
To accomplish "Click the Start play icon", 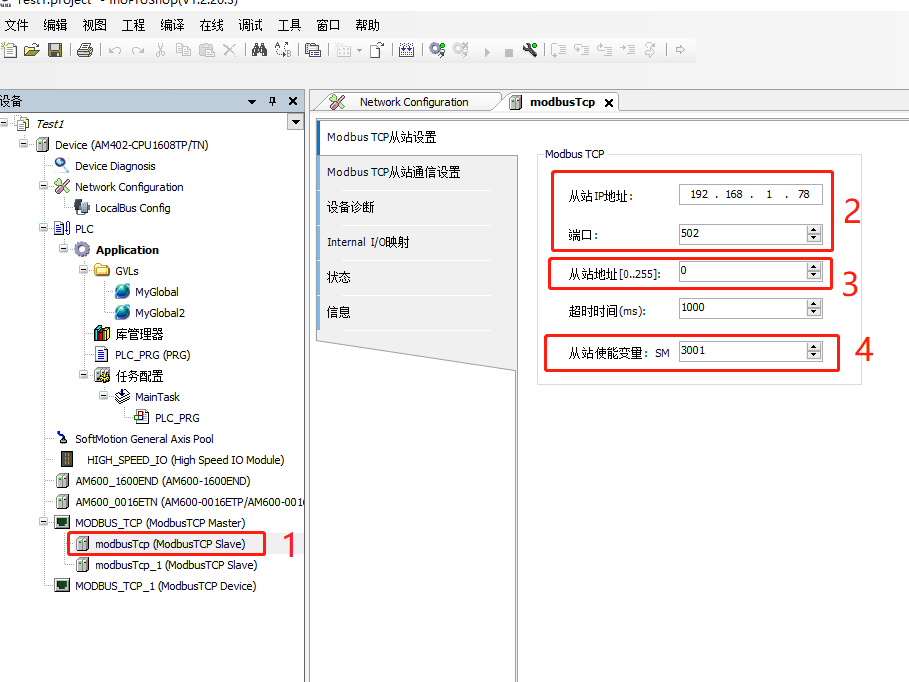I will click(x=487, y=52).
